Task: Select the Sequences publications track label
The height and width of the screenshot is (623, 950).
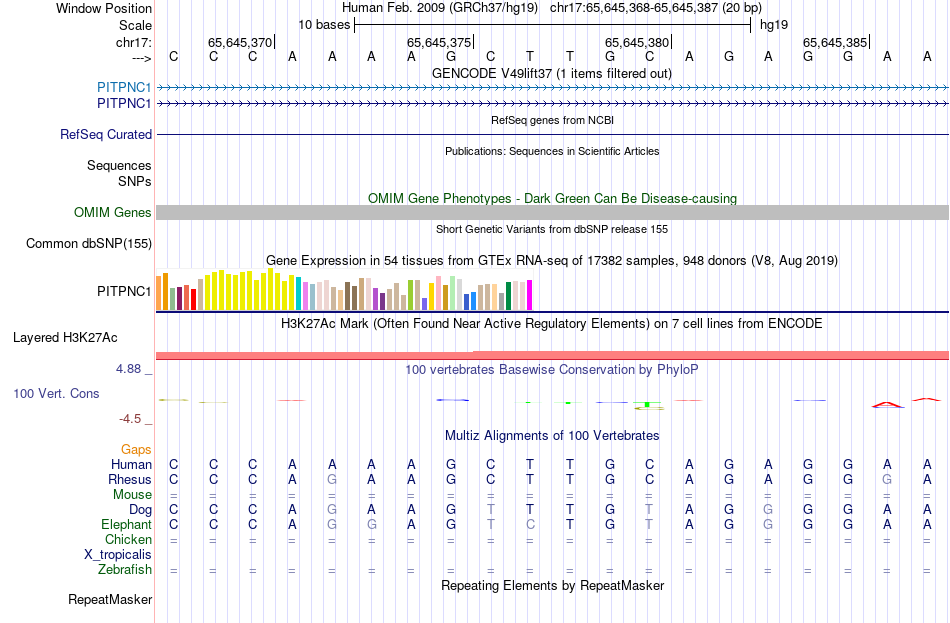Action: tap(119, 165)
